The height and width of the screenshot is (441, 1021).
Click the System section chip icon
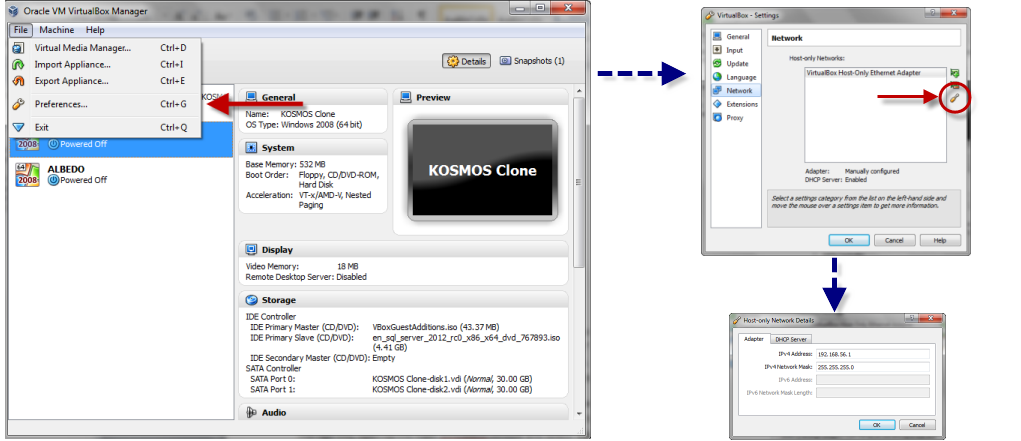(251, 148)
